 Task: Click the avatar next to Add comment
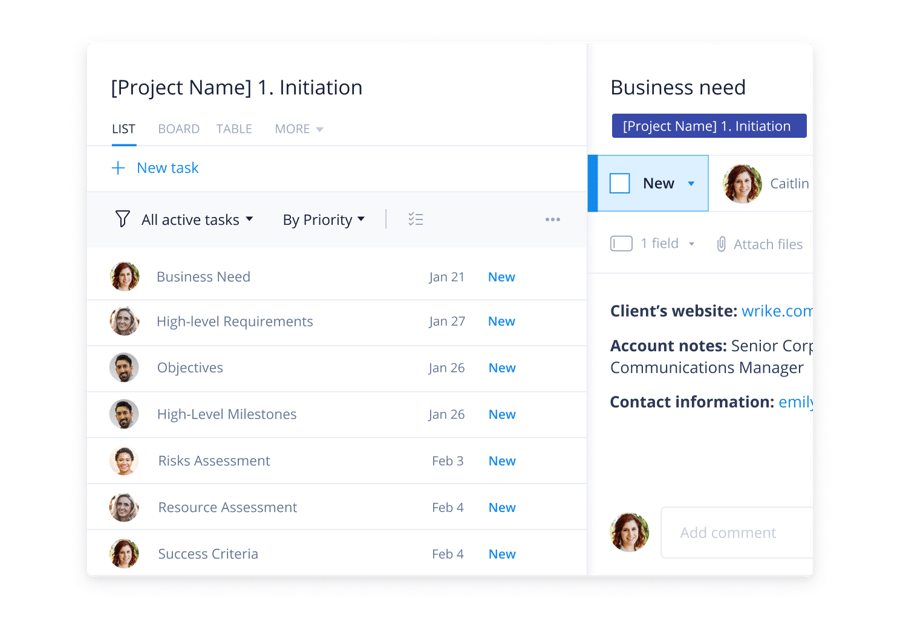[629, 532]
